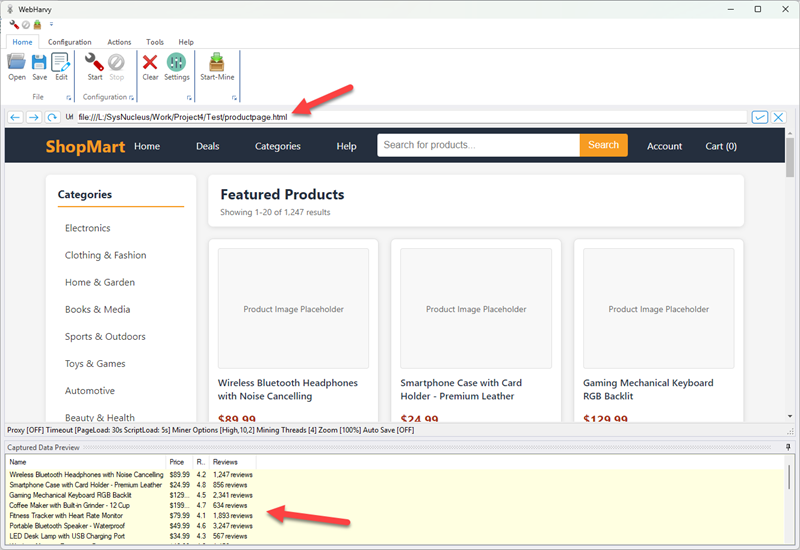Save the configuration with the Save icon
800x550 pixels.
(x=39, y=65)
